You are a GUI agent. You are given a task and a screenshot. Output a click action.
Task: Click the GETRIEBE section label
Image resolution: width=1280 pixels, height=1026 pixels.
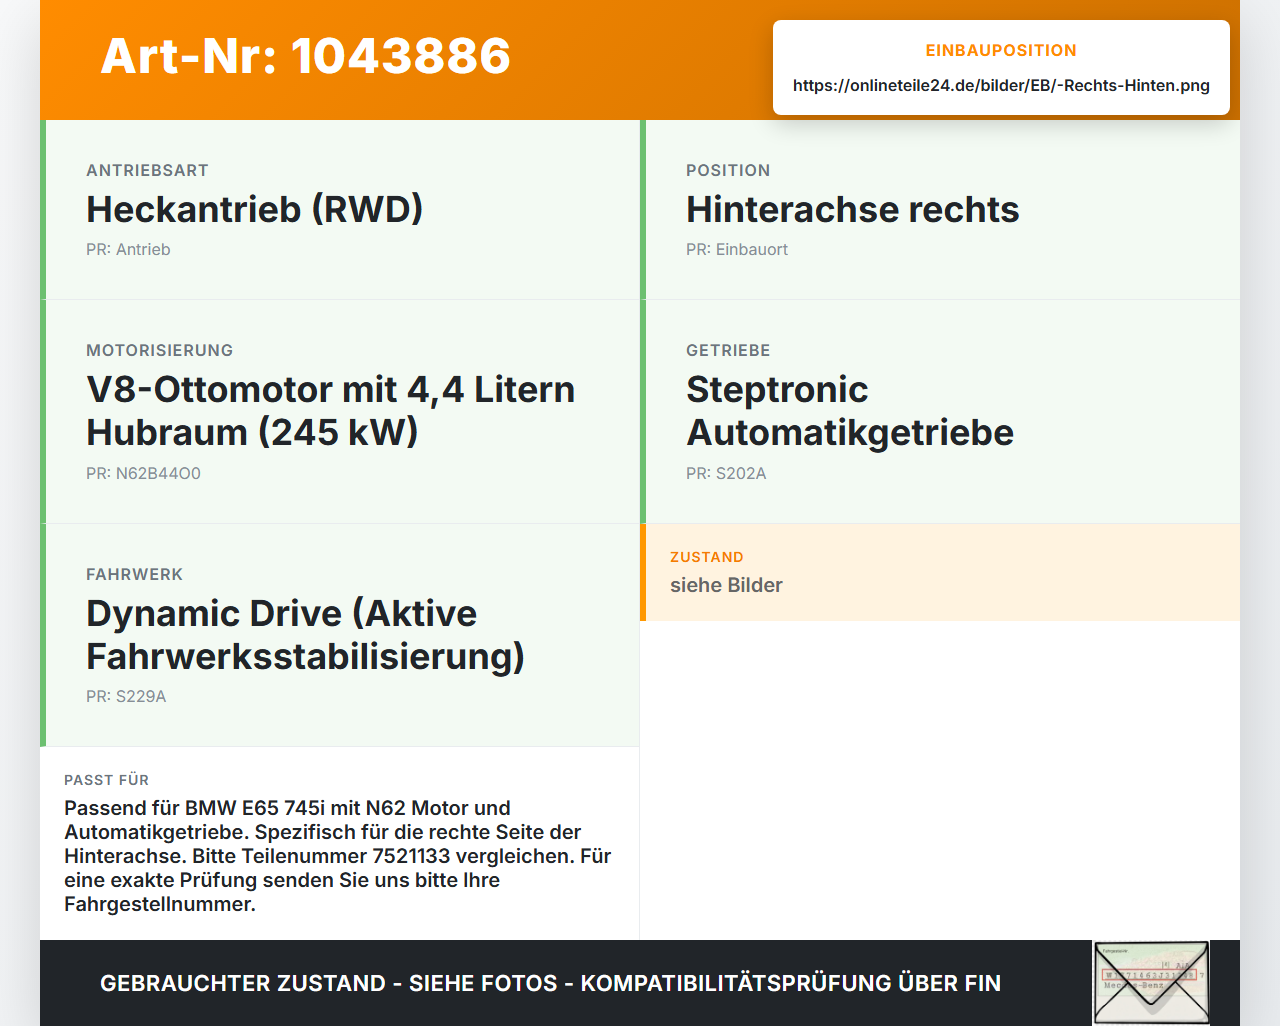tap(728, 350)
